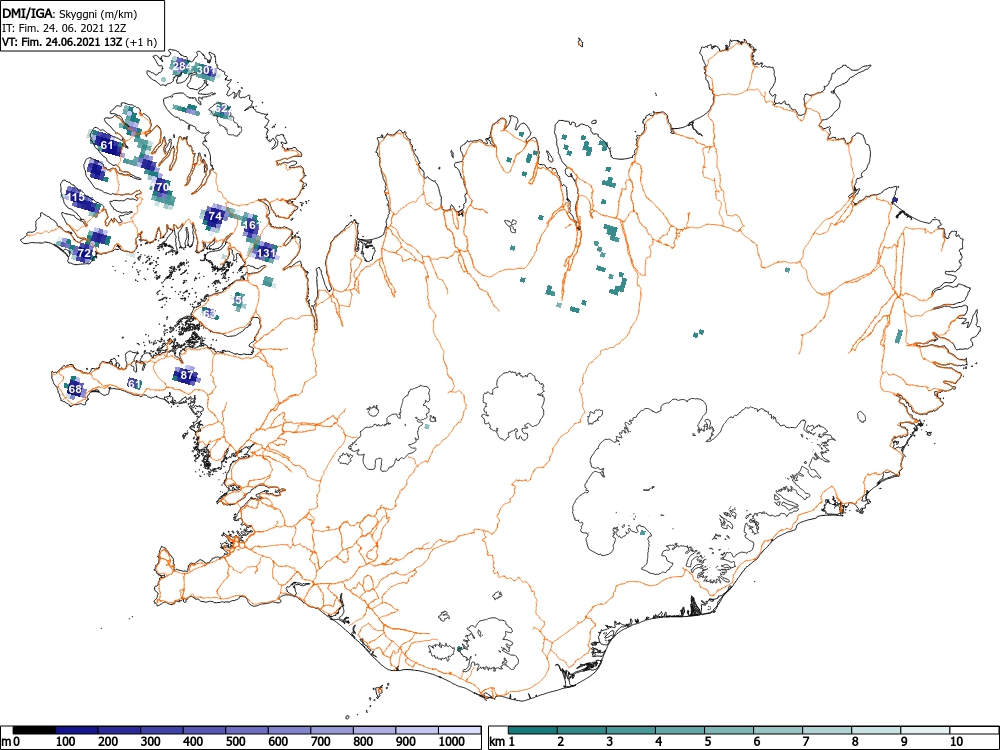This screenshot has height=750, width=1000.
Task: Click the map value "115" in the Westfjords
Action: pyautogui.click(x=76, y=197)
